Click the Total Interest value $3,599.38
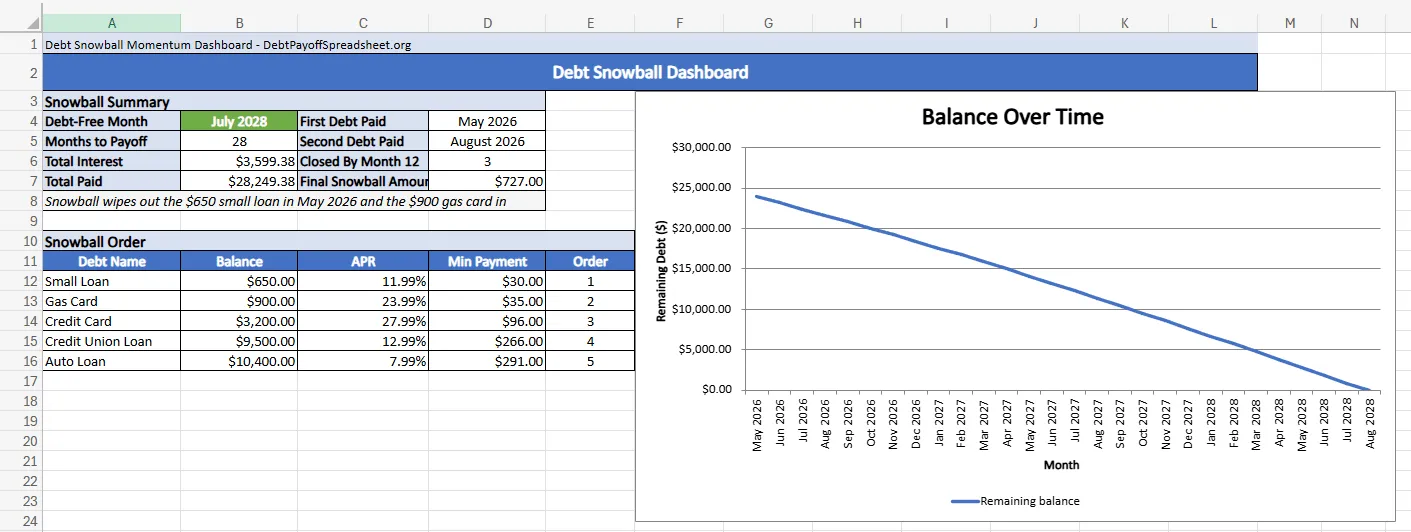Screen dimensions: 1411x532 (x=239, y=161)
